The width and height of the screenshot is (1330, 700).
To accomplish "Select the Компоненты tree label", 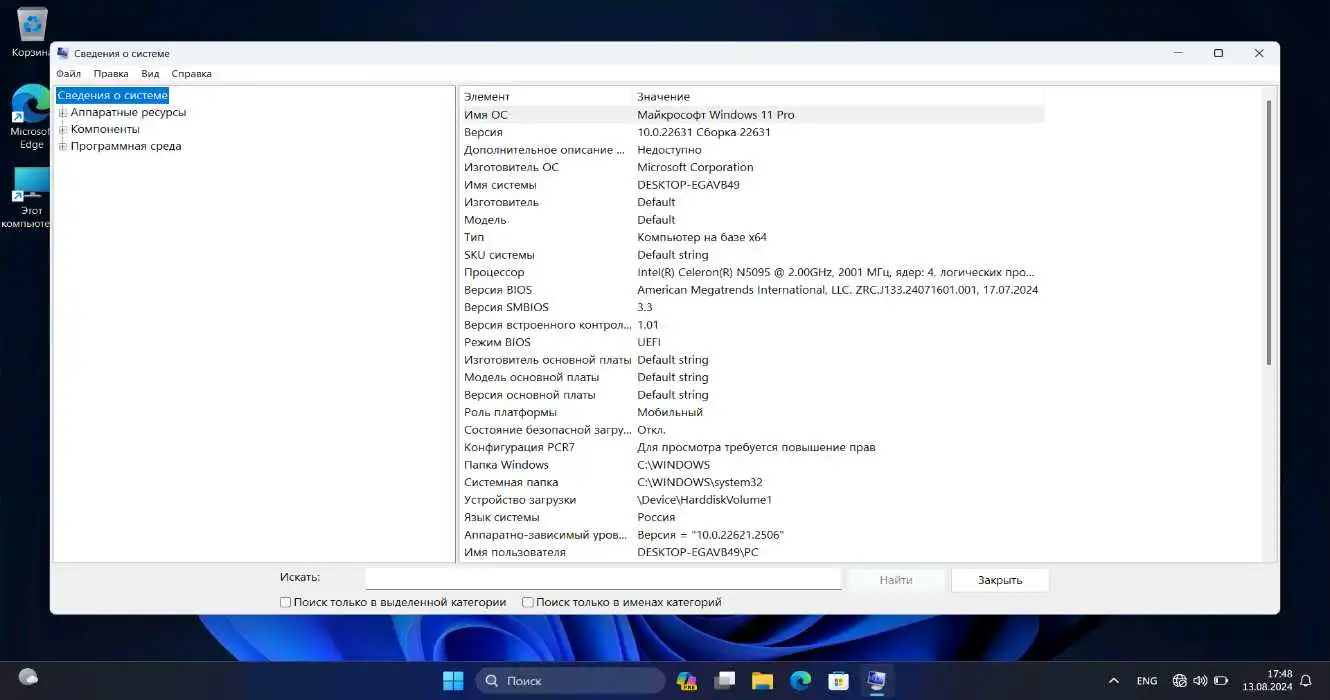I will 105,129.
